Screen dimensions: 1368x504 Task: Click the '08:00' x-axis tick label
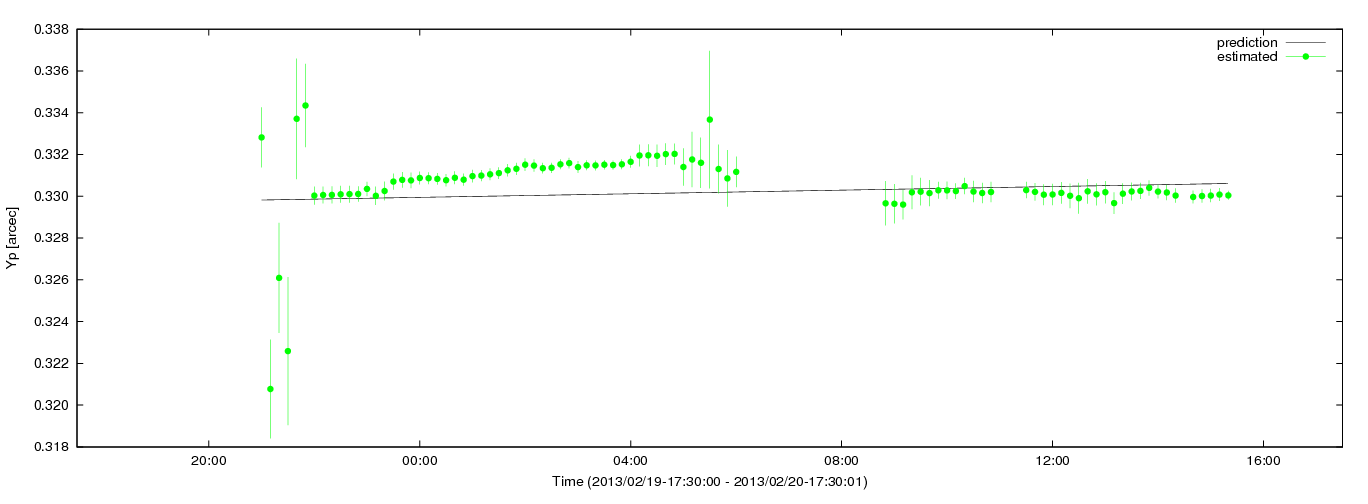click(841, 461)
